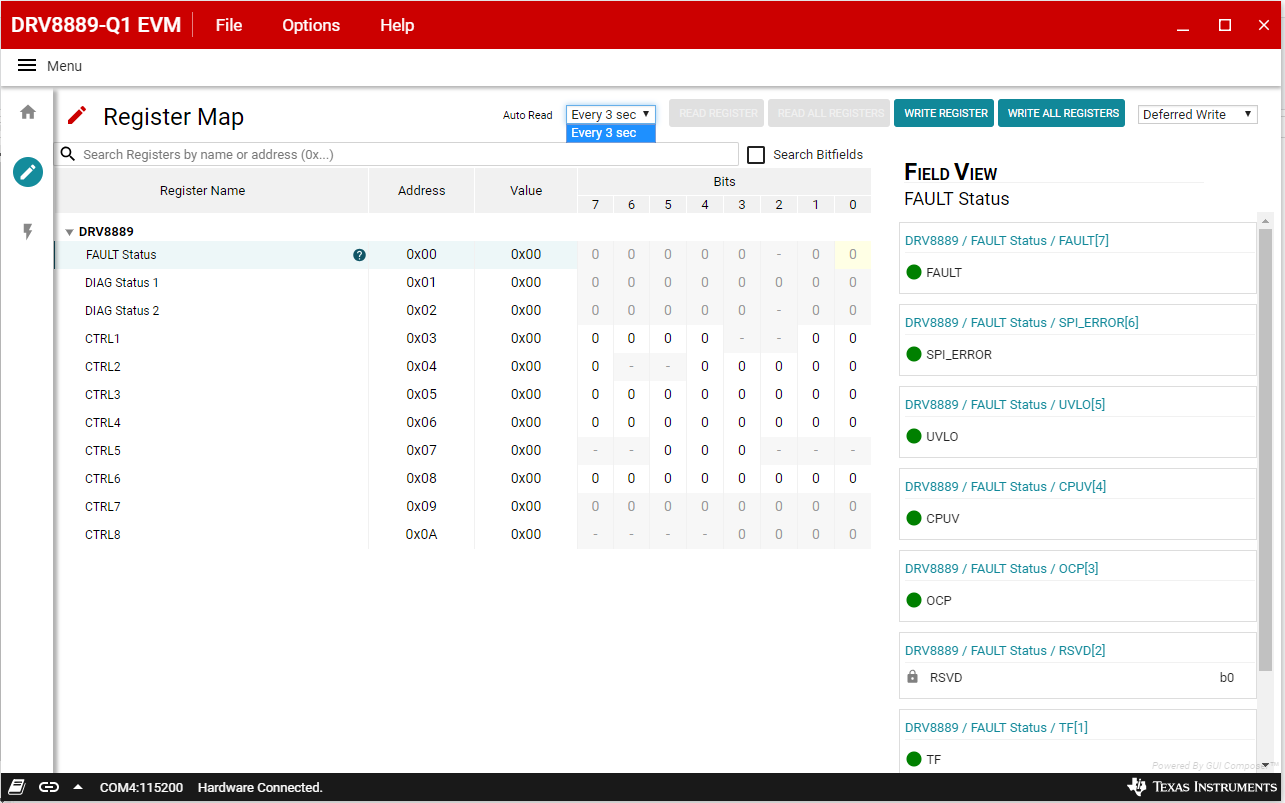Select the DIAG Status 1 register row
The width and height of the screenshot is (1285, 803).
point(462,283)
